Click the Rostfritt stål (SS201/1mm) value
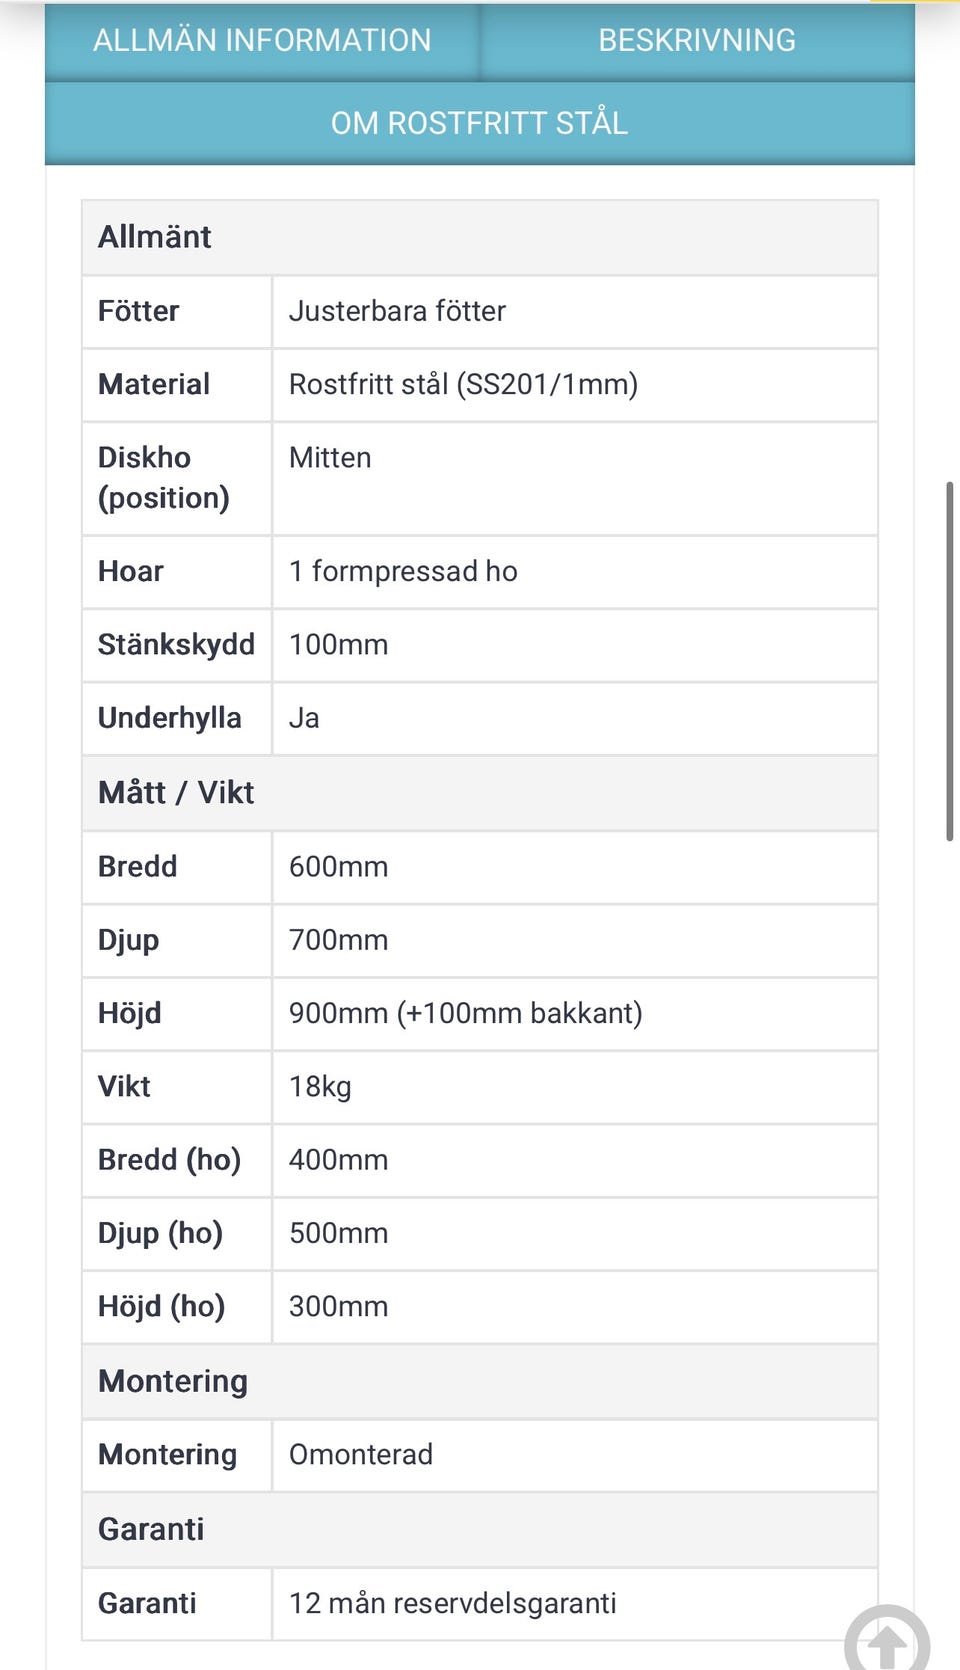 point(463,384)
